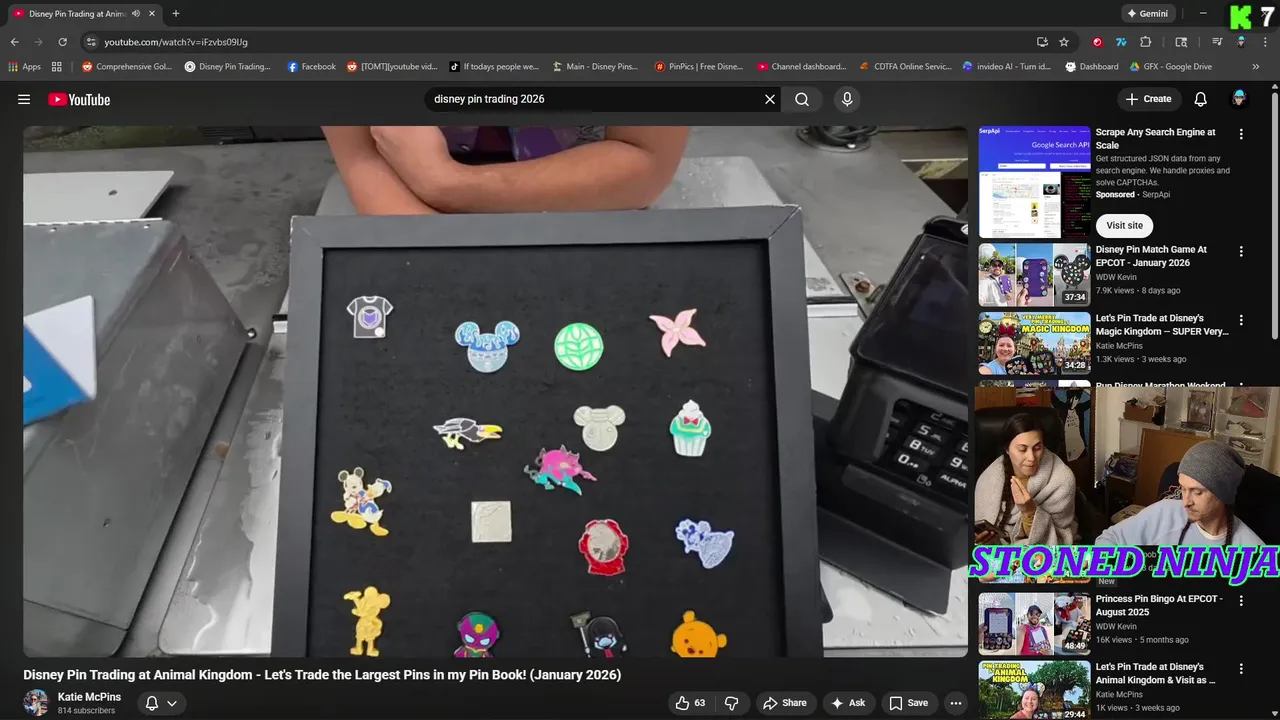Open Comprehensive Gol... bookmark

tap(127, 67)
